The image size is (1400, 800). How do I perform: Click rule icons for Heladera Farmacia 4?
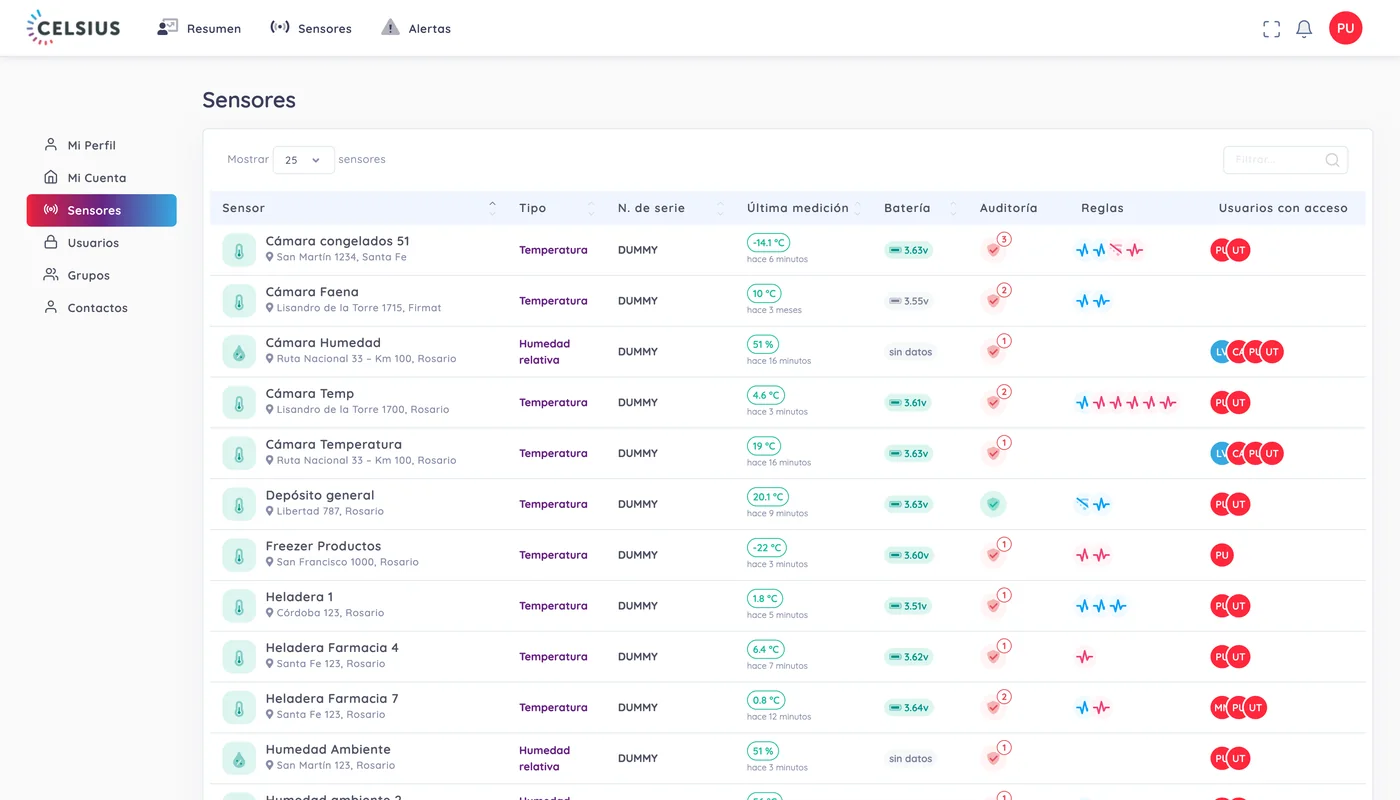click(x=1085, y=657)
